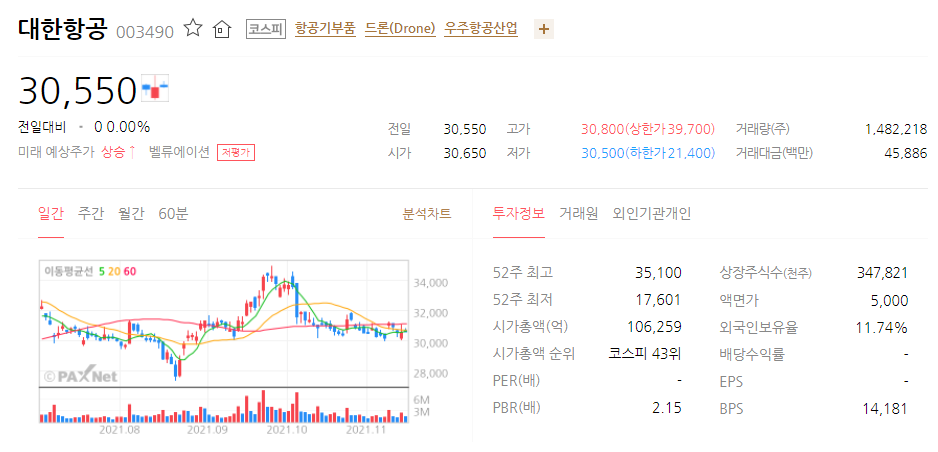
Task: Click the 20-day moving average legend
Action: 114,271
